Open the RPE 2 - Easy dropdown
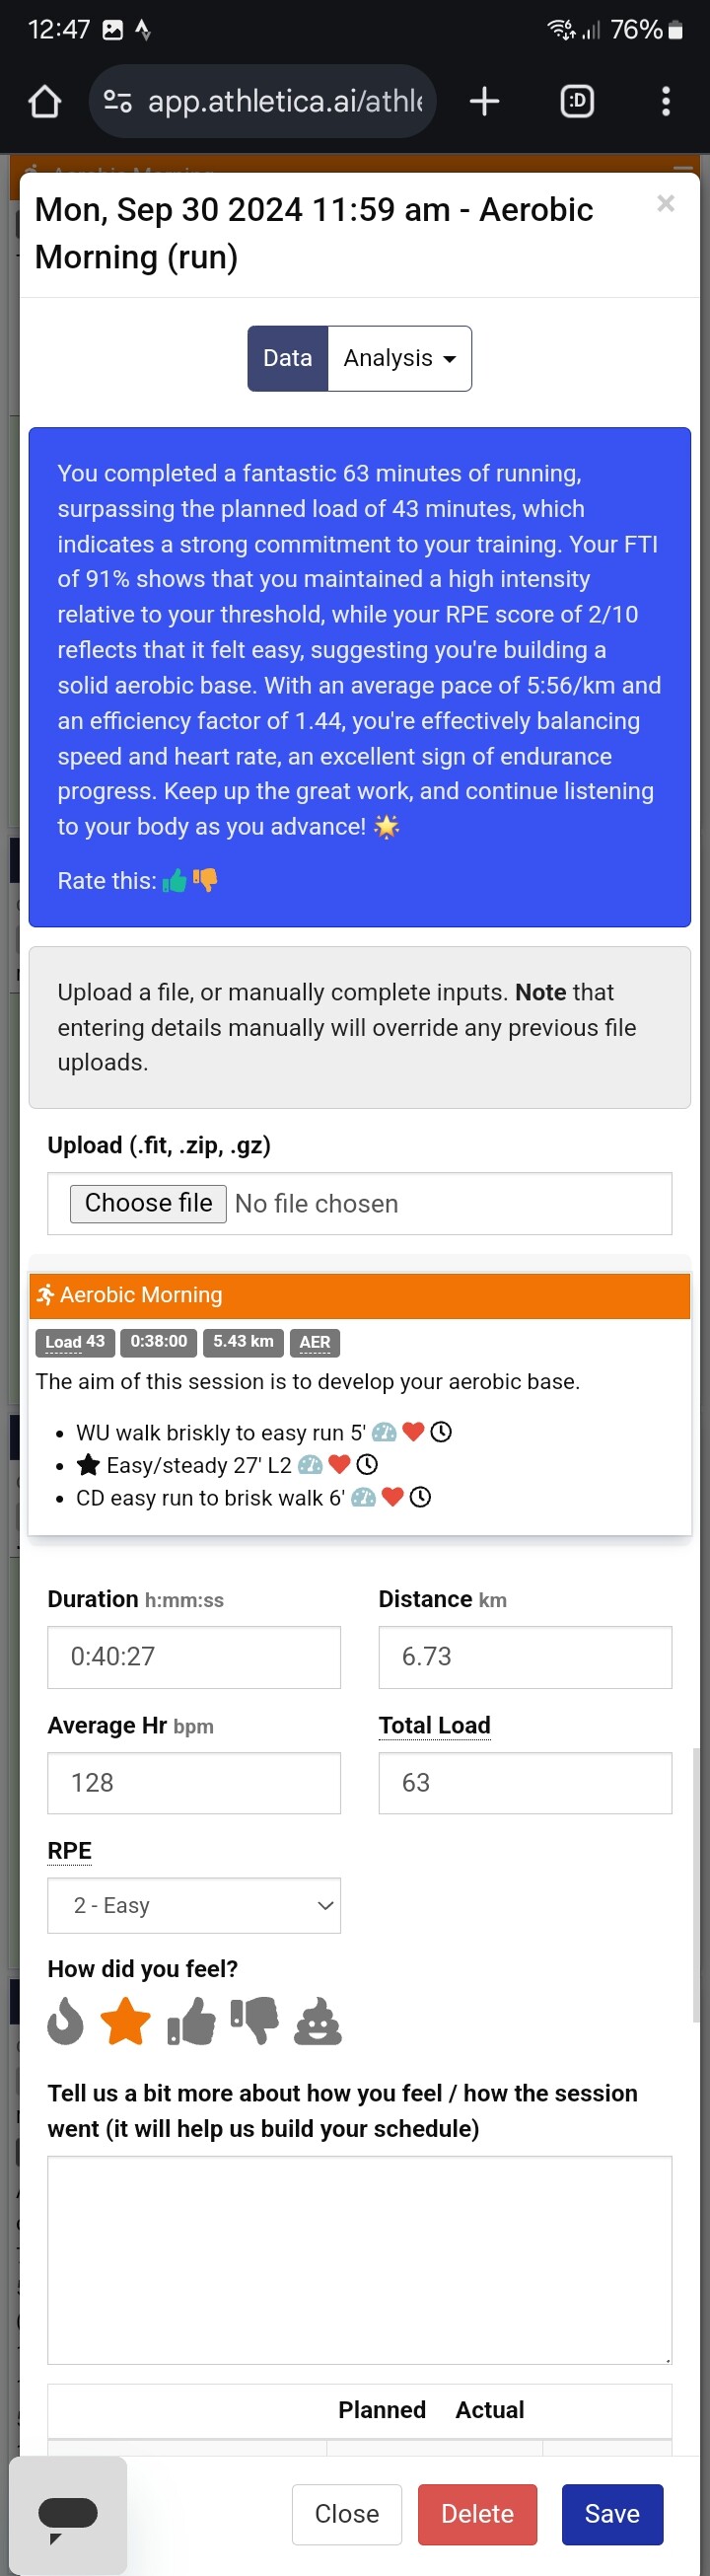 click(x=194, y=1905)
